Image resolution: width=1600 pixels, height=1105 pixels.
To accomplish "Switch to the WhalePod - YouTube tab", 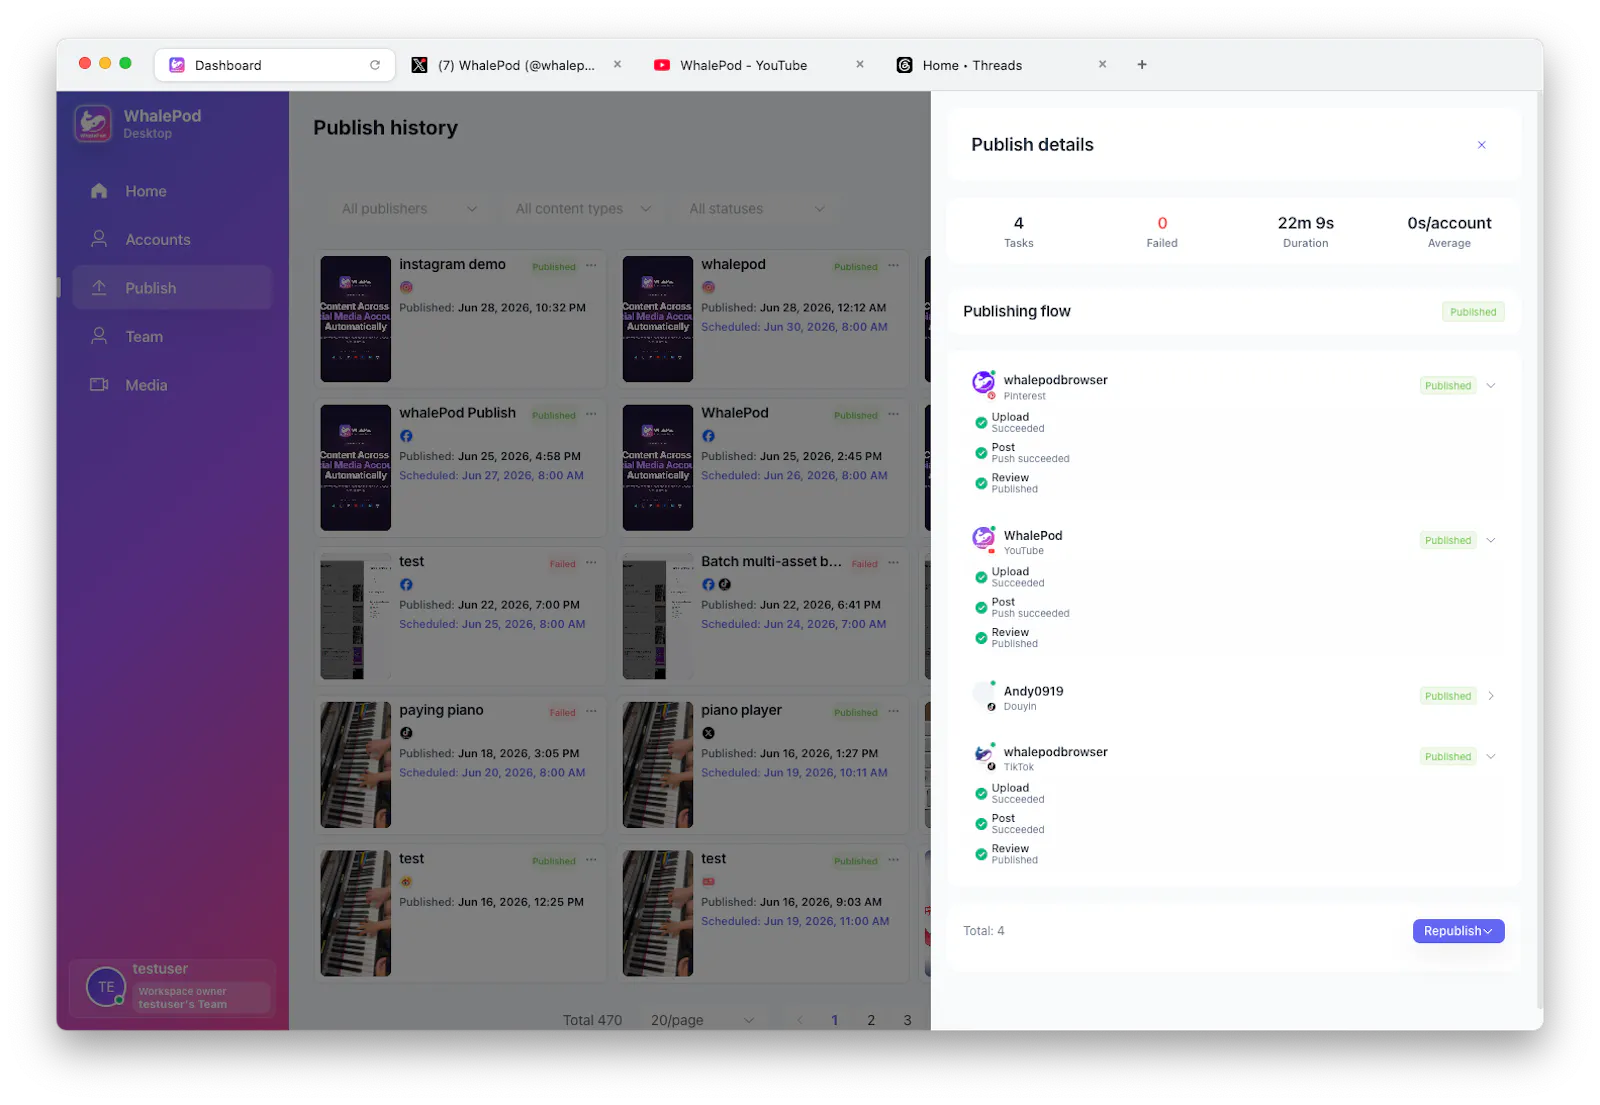I will tap(744, 65).
